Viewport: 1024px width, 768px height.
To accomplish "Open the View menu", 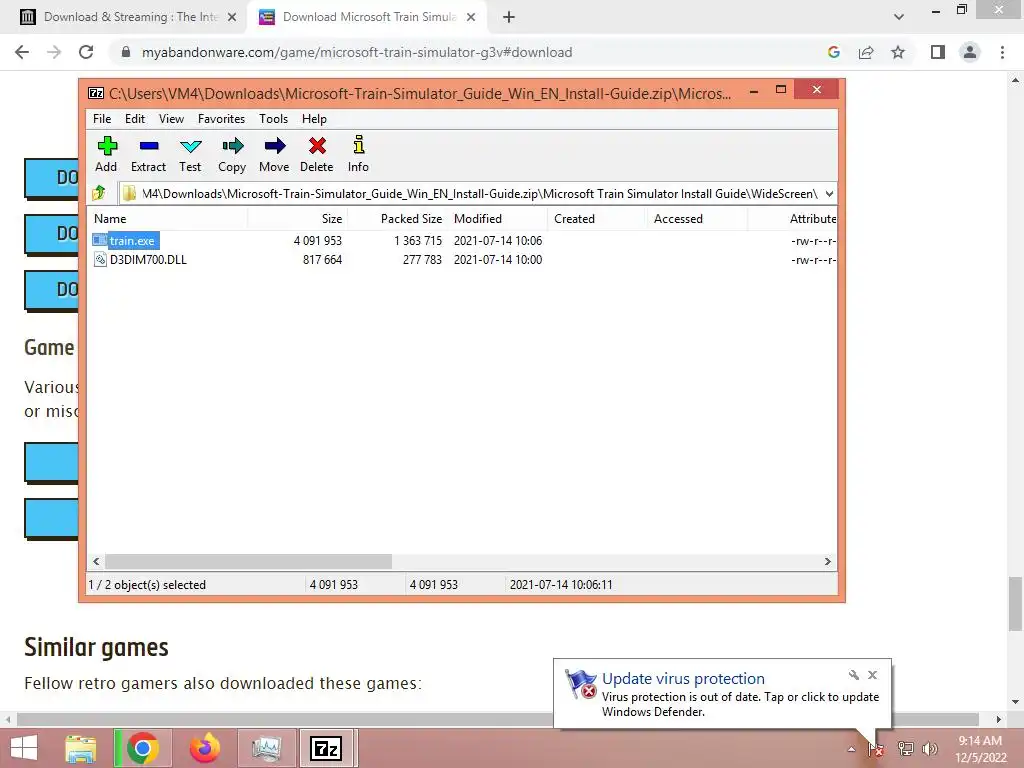I will [x=171, y=119].
